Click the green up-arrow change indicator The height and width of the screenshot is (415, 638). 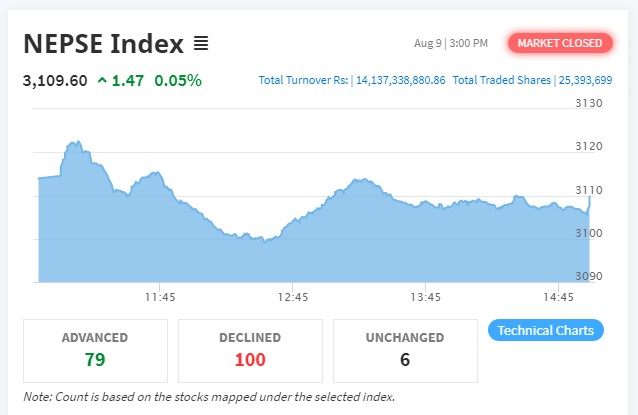(x=102, y=80)
